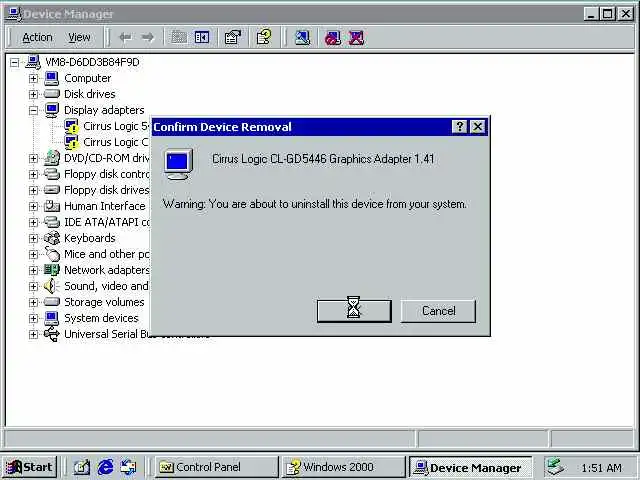Click the Outlook Express quick launch icon
The image size is (640, 480).
click(x=129, y=467)
